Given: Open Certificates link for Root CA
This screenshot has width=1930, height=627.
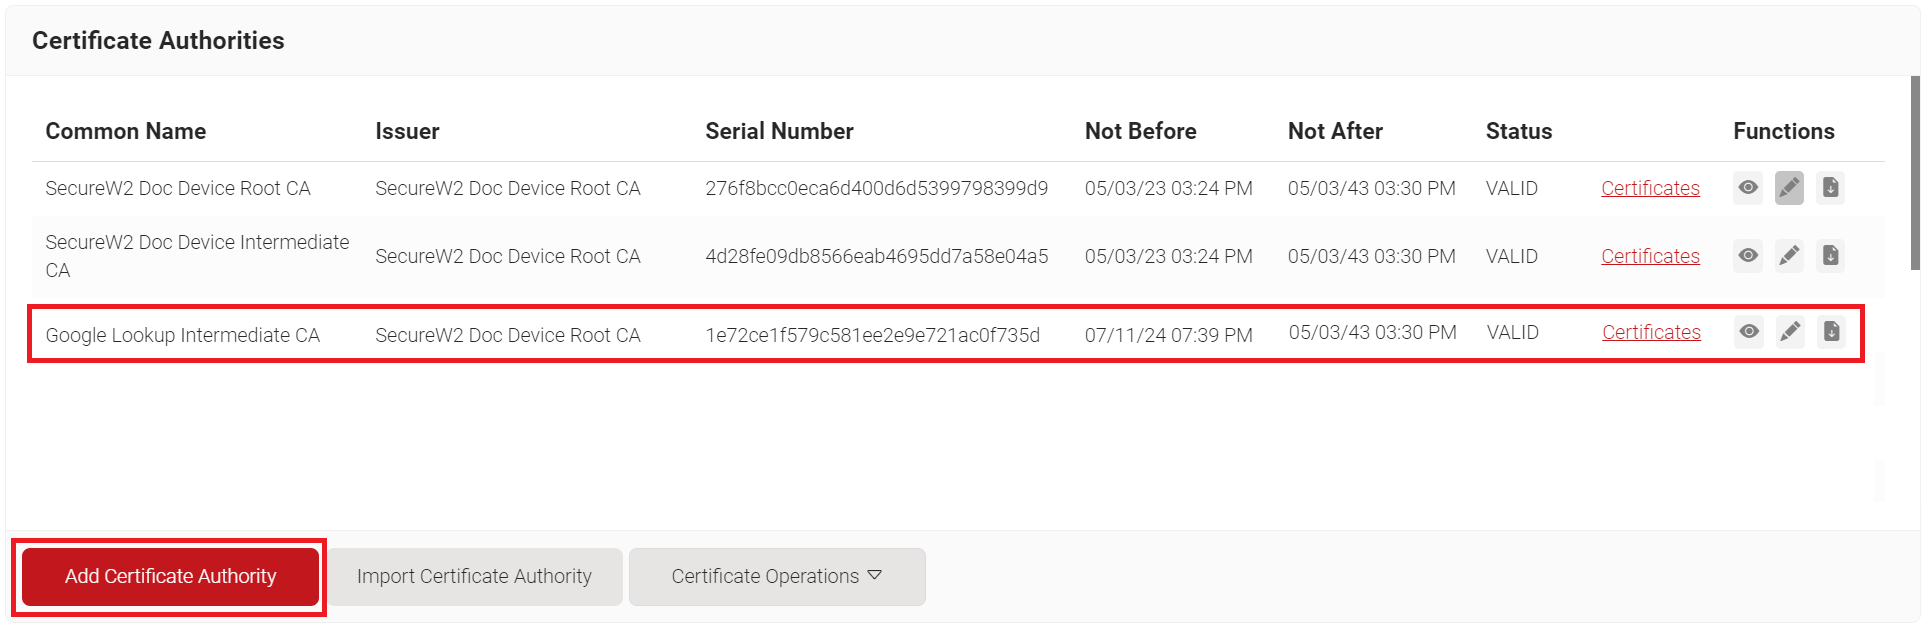Looking at the screenshot, I should coord(1650,188).
